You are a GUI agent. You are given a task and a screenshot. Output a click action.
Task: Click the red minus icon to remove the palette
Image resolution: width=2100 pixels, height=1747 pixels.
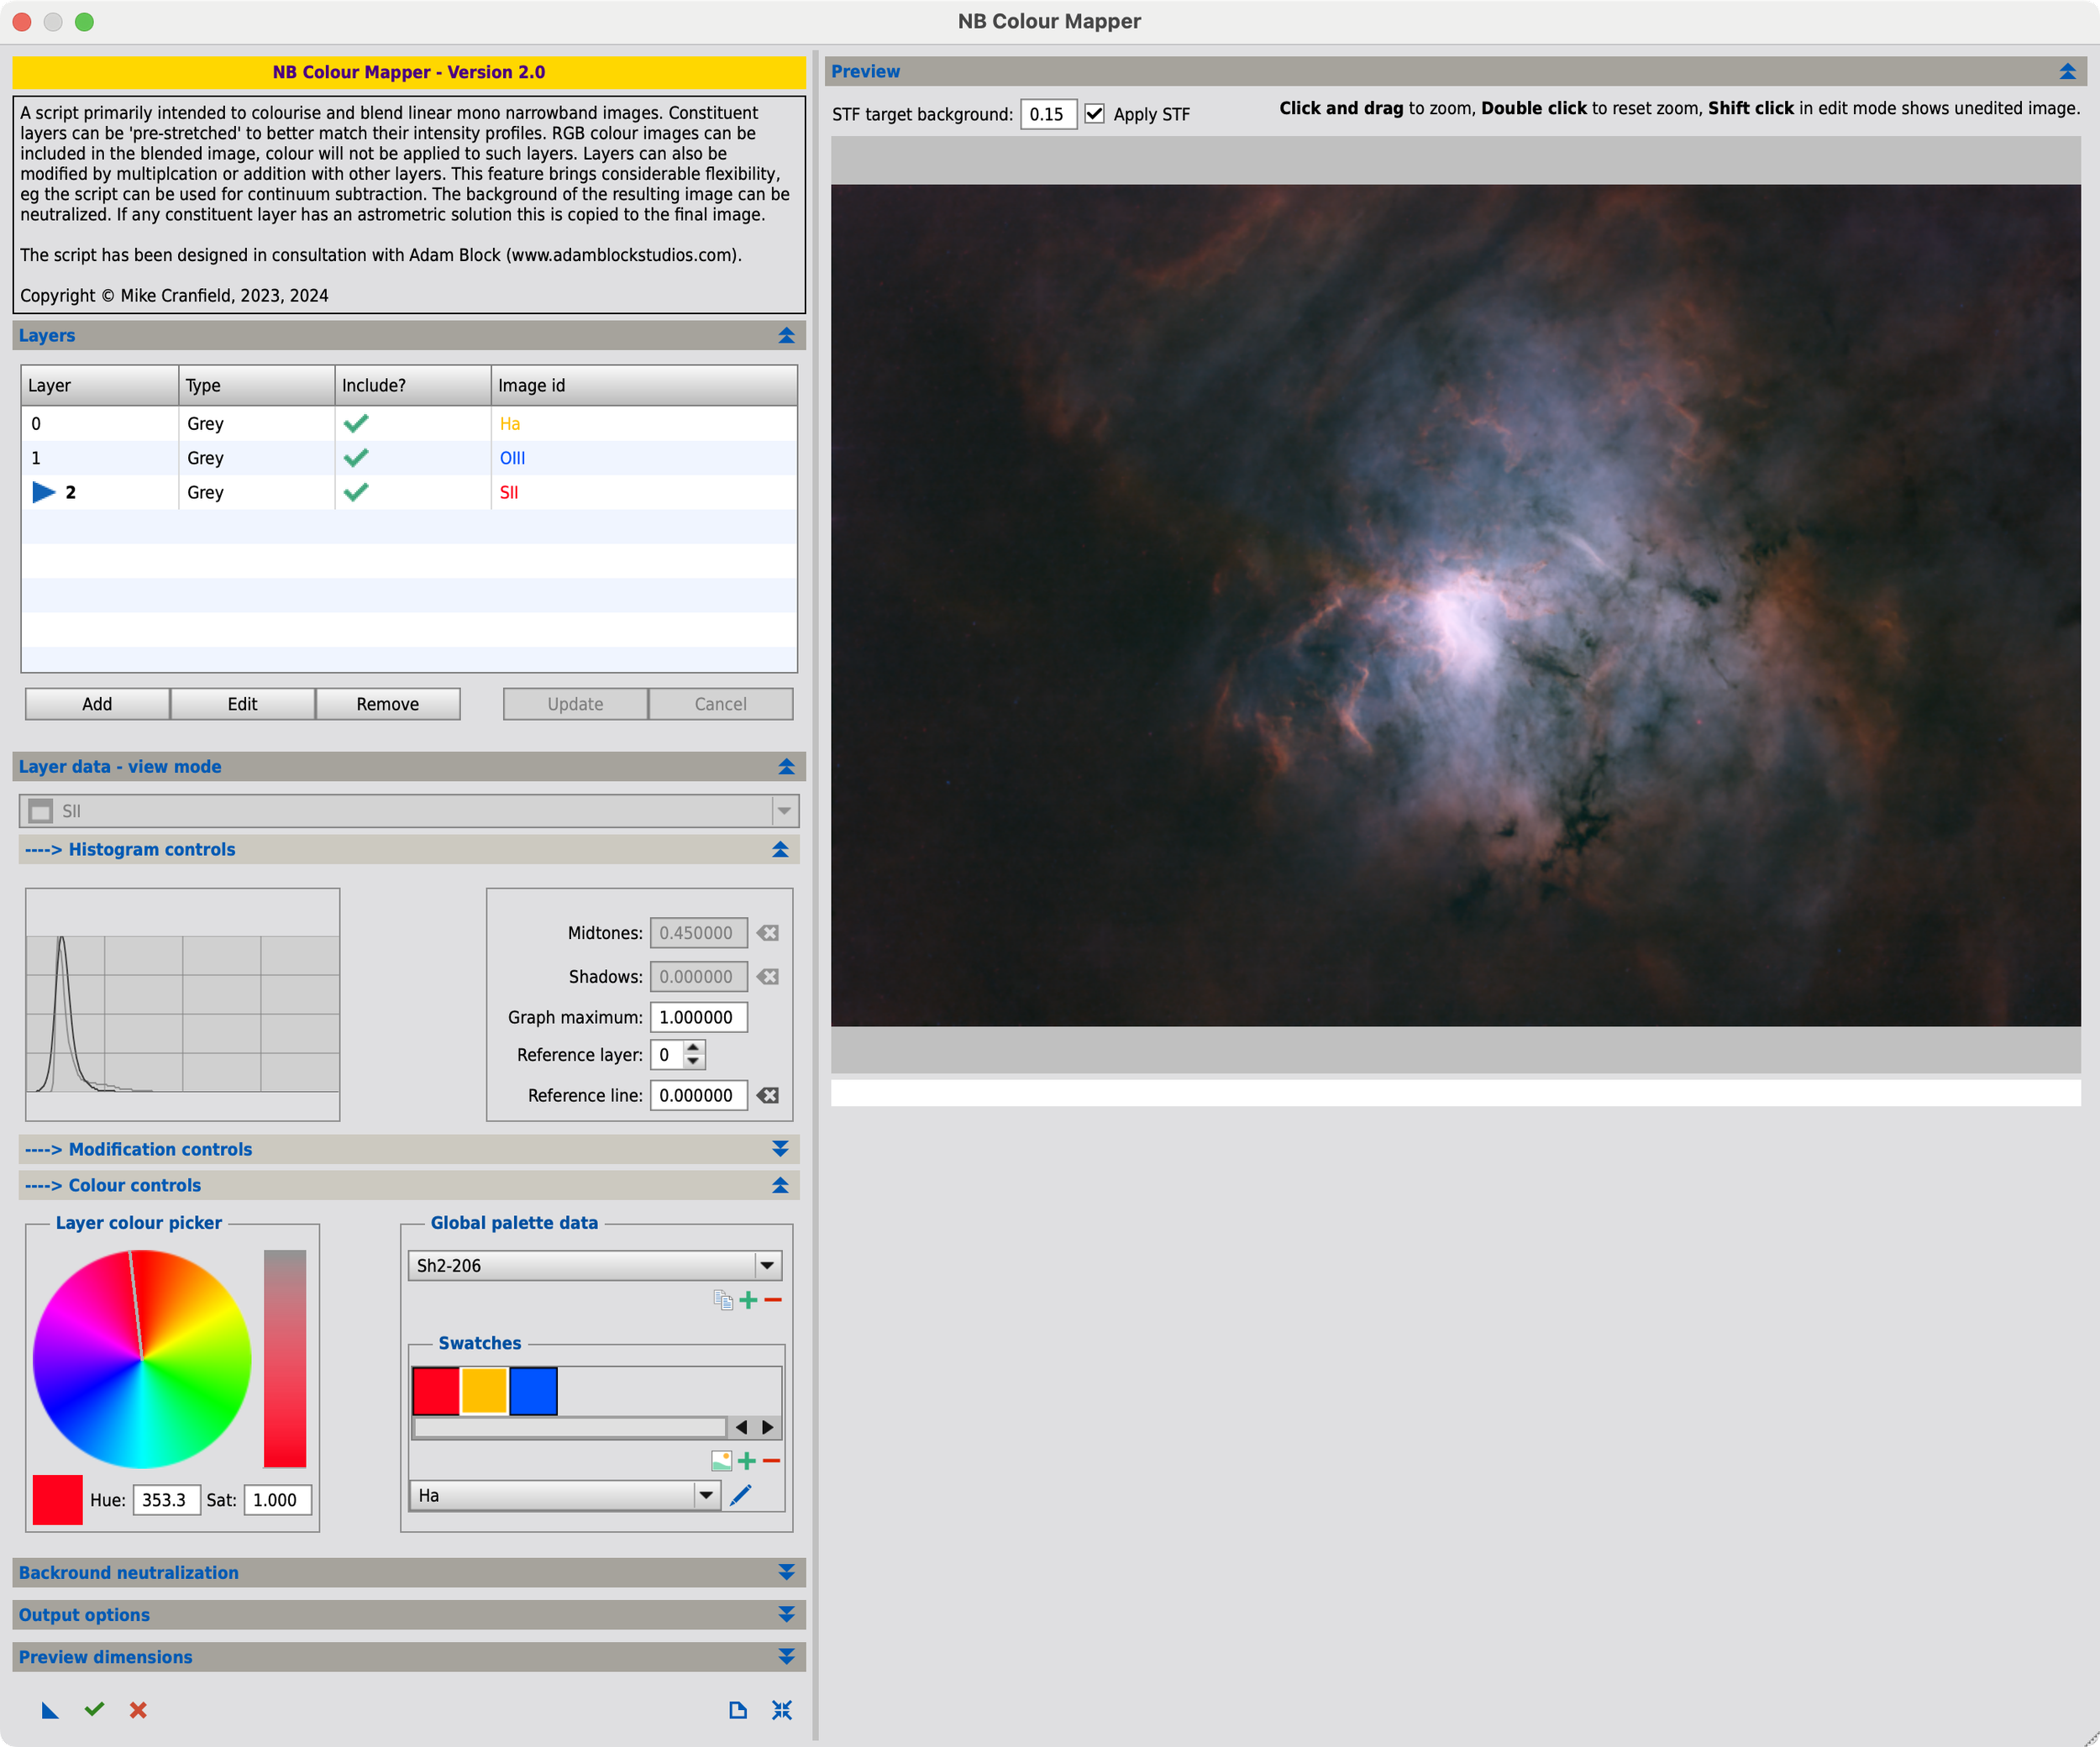[773, 1300]
